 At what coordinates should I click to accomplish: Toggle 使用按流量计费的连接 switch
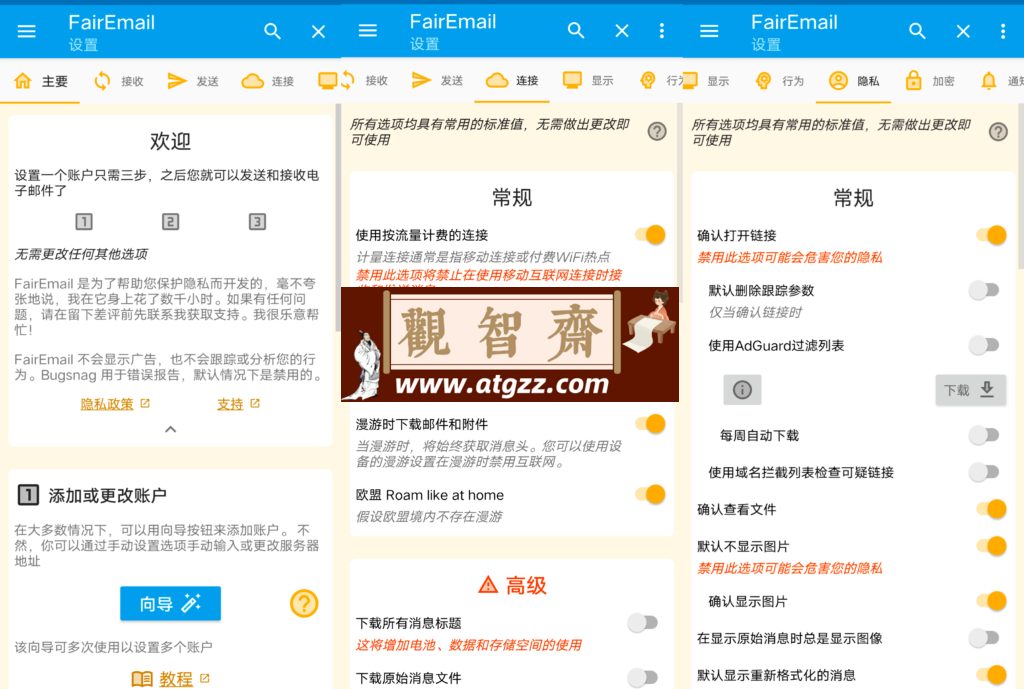point(651,234)
